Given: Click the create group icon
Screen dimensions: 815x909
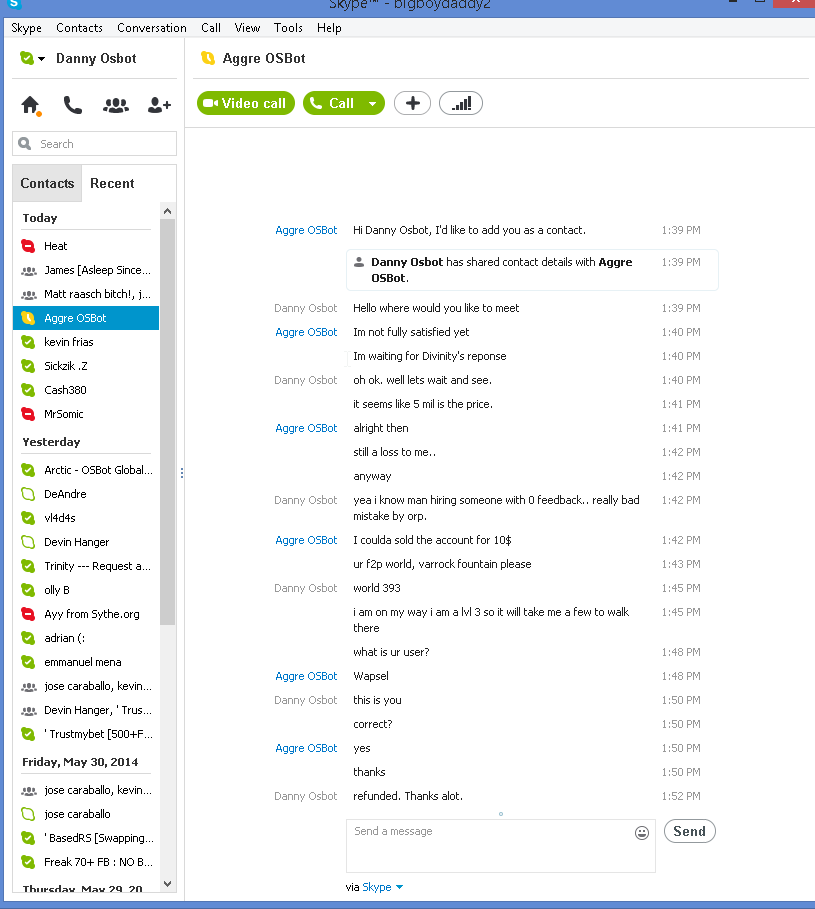Looking at the screenshot, I should [x=116, y=105].
